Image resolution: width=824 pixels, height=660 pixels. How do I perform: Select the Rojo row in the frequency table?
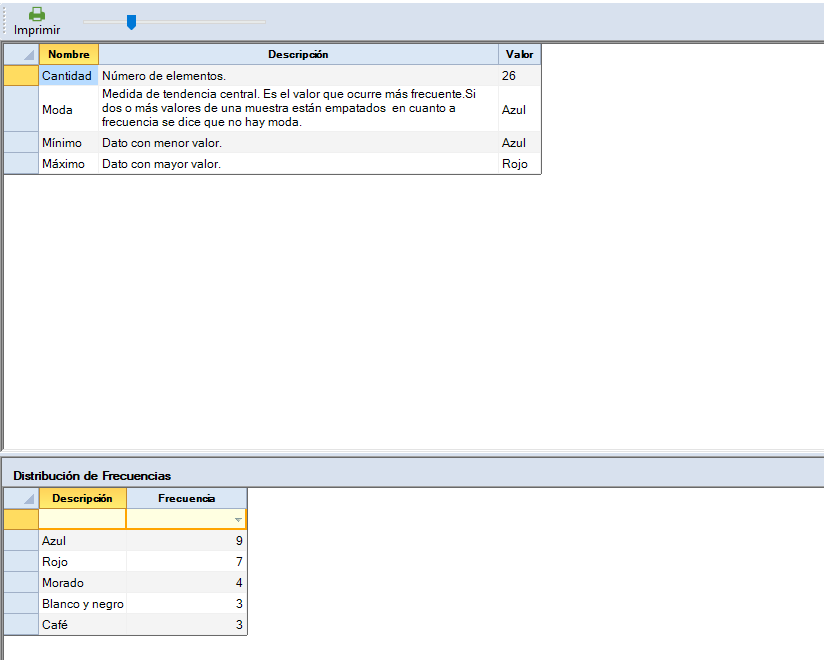(x=82, y=562)
